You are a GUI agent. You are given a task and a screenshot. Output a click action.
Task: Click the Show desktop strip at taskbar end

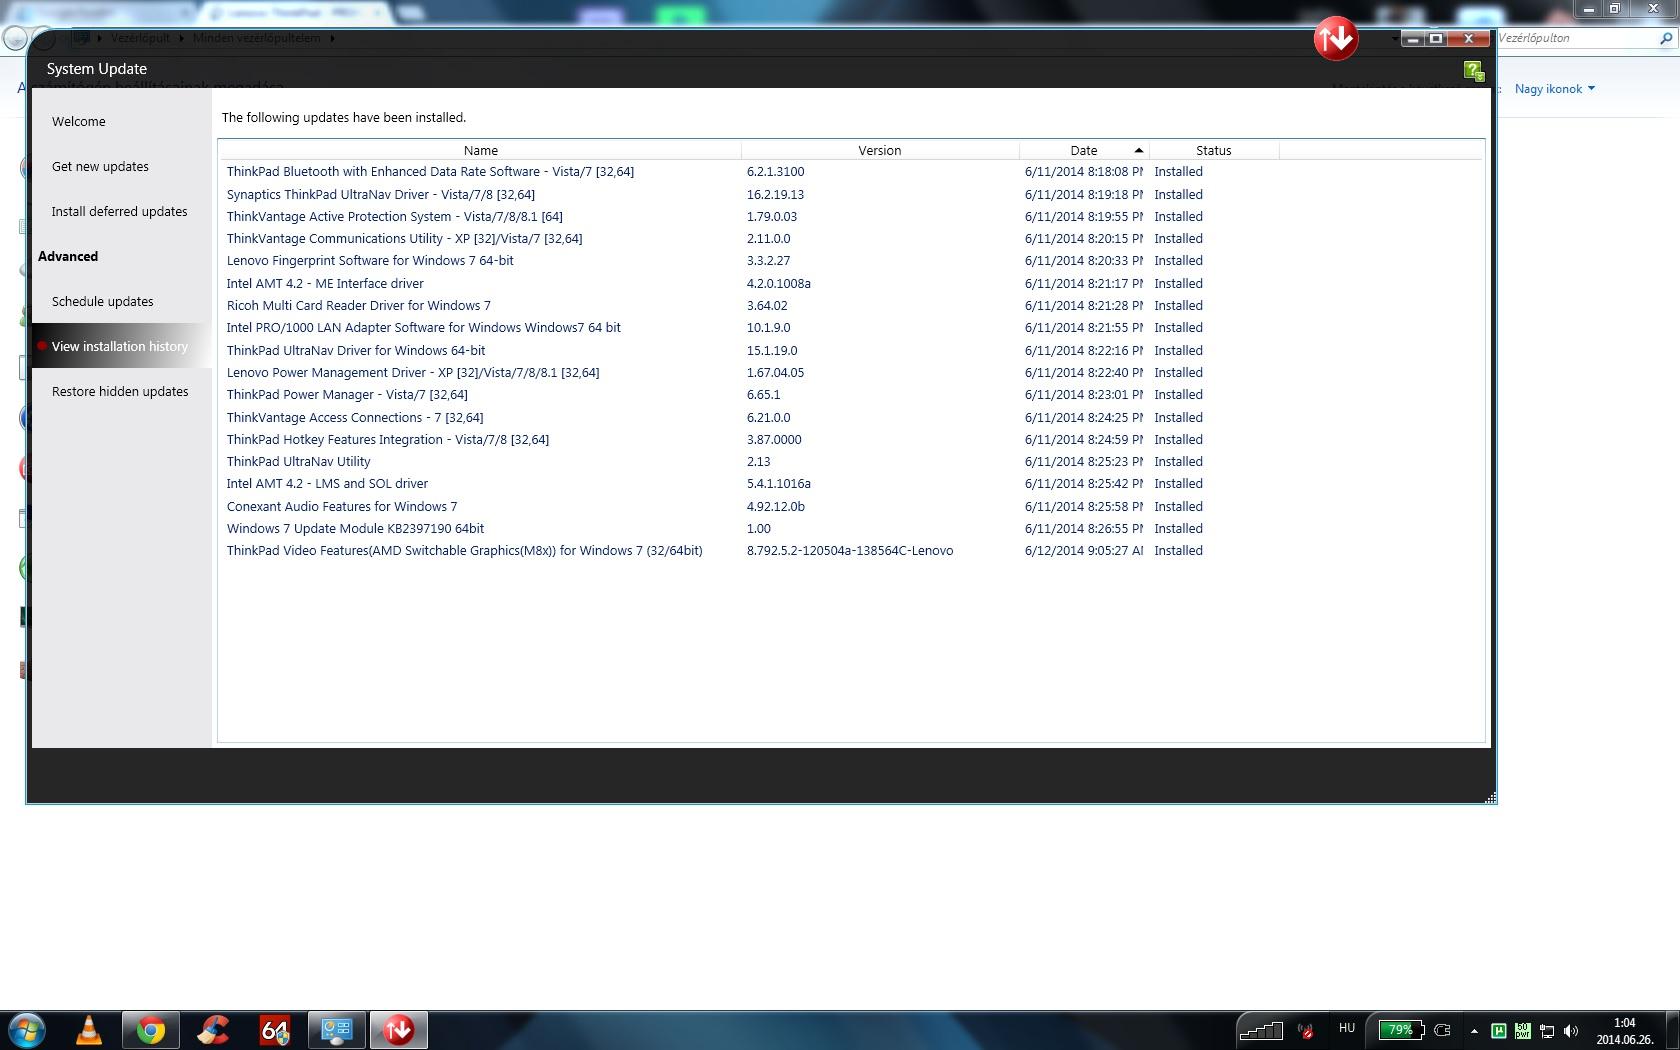tap(1672, 1030)
